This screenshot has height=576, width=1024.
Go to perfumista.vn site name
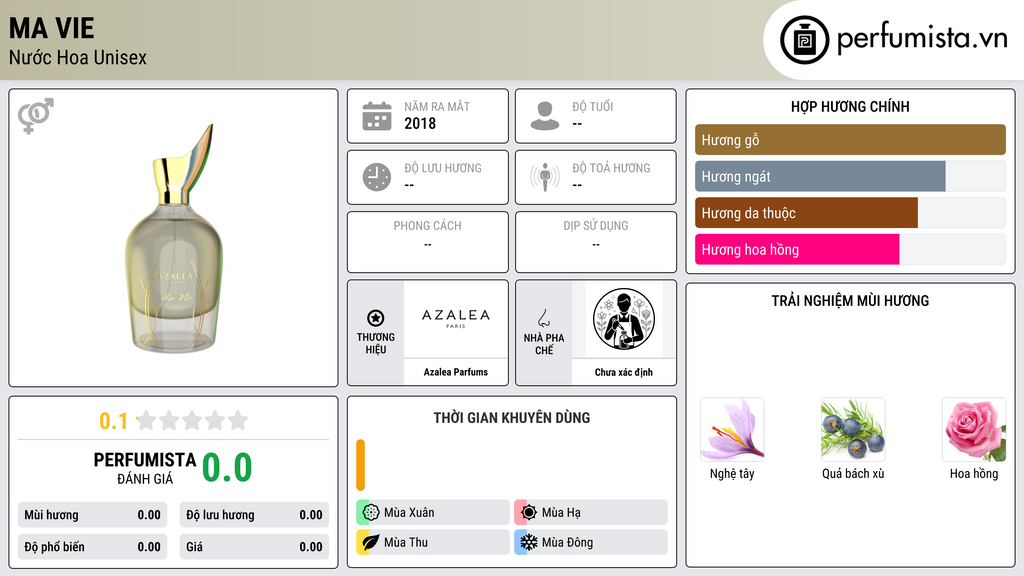point(922,38)
